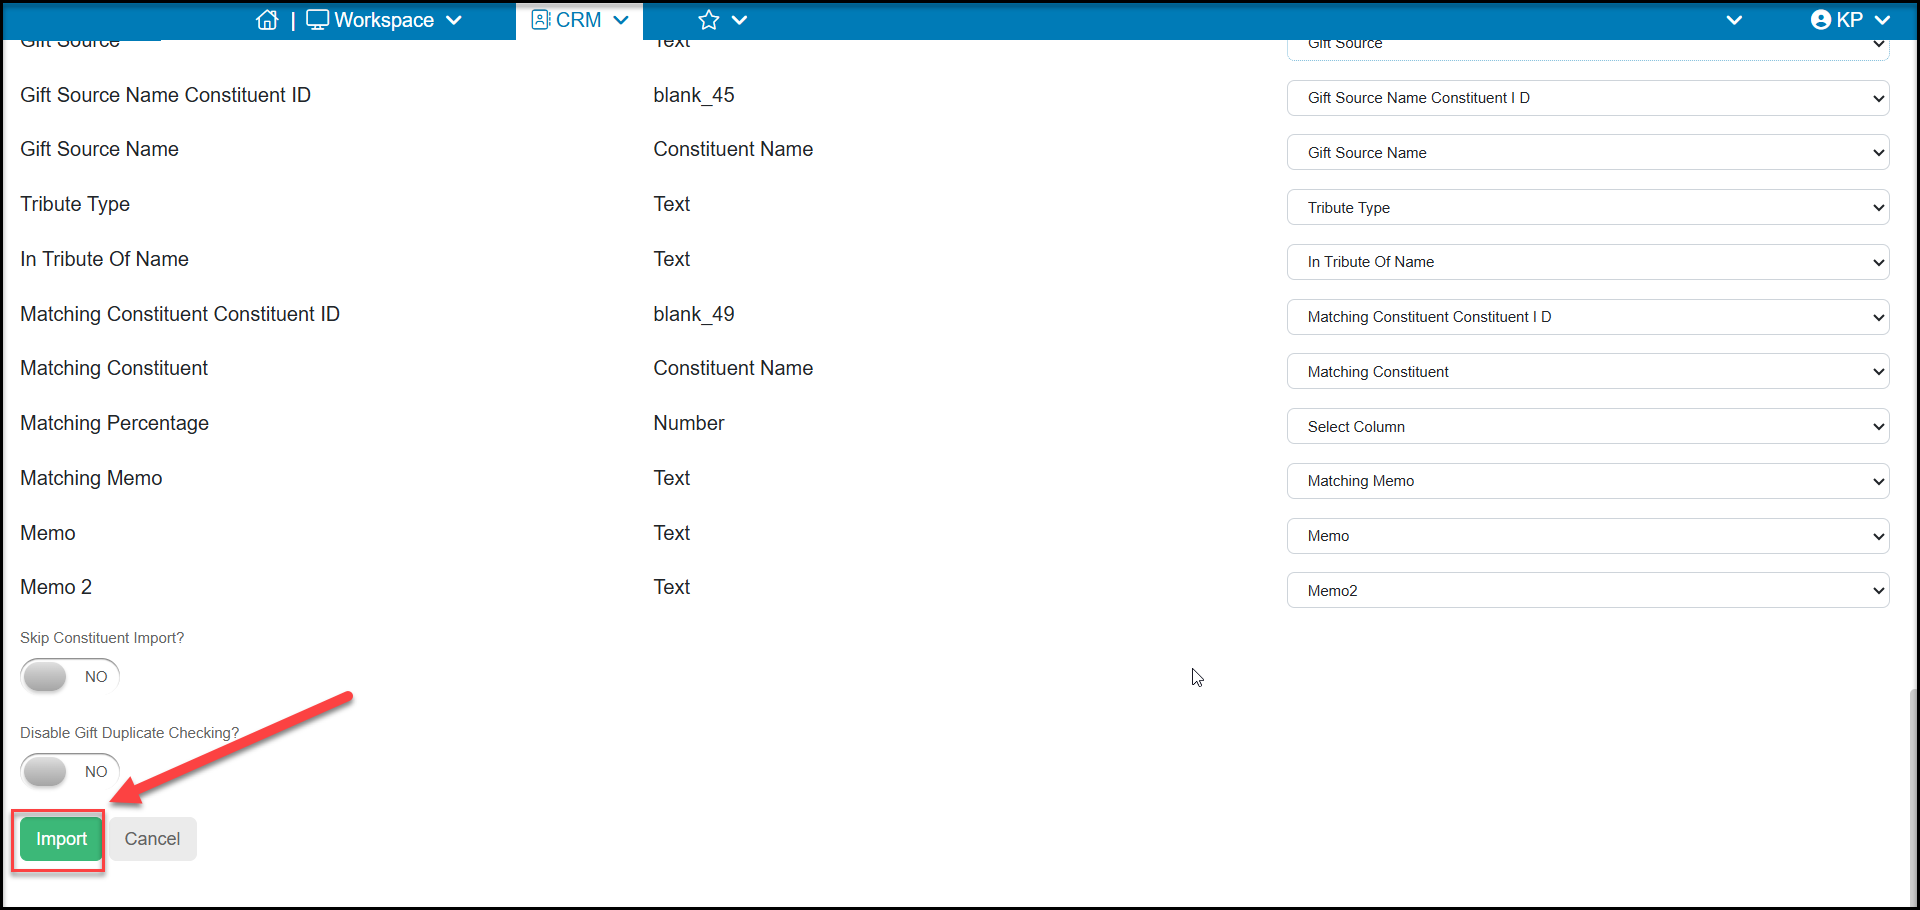Click the Workspace monitor icon
This screenshot has width=1920, height=910.
(317, 20)
